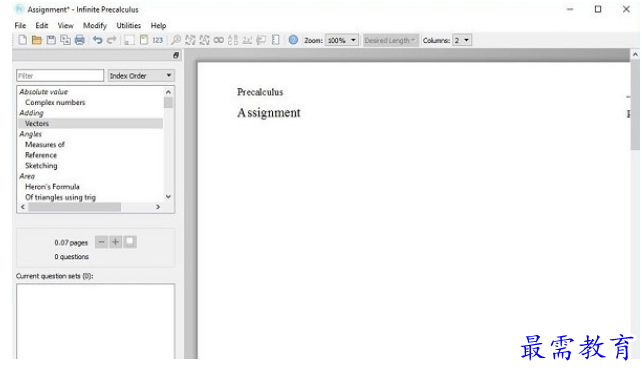The height and width of the screenshot is (379, 642).
Task: Click the Precalculus header text on the page
Action: click(260, 92)
